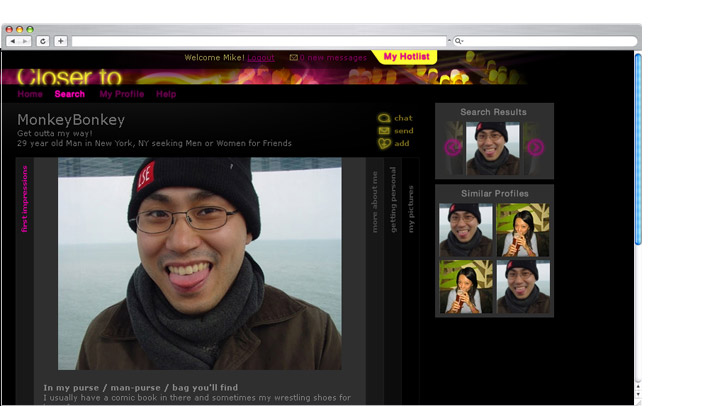The image size is (715, 420).
Task: Click the scrollbar down arrow
Action: pos(638,394)
